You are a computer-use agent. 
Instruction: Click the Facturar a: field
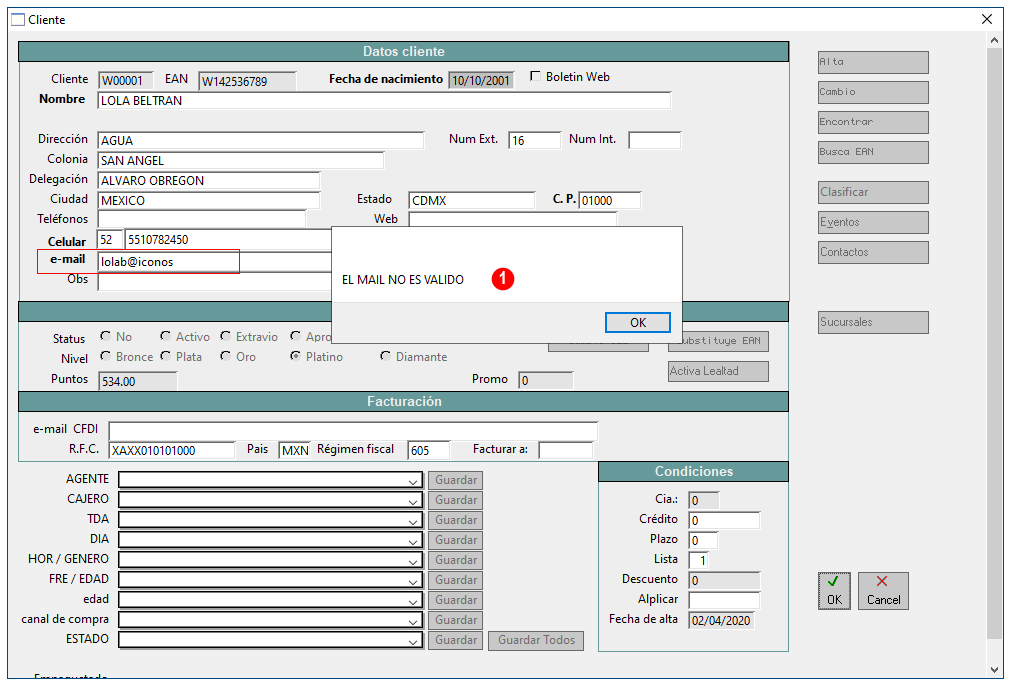(565, 450)
